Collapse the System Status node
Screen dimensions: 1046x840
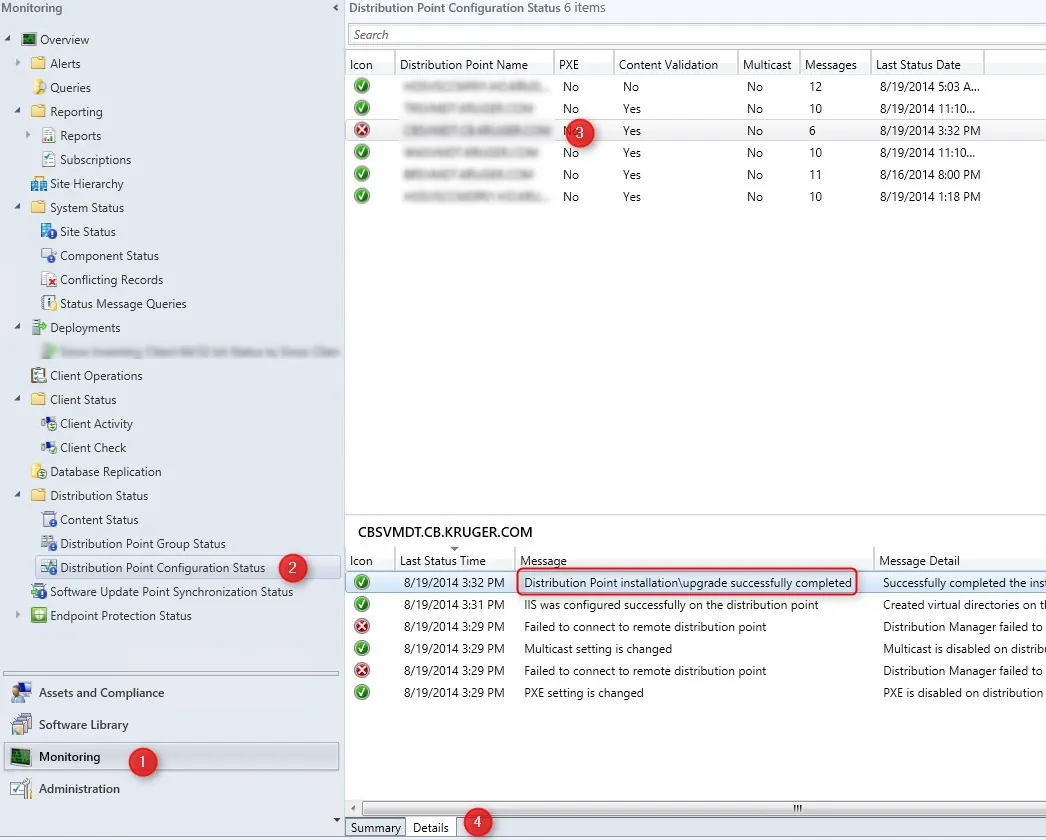coord(18,207)
